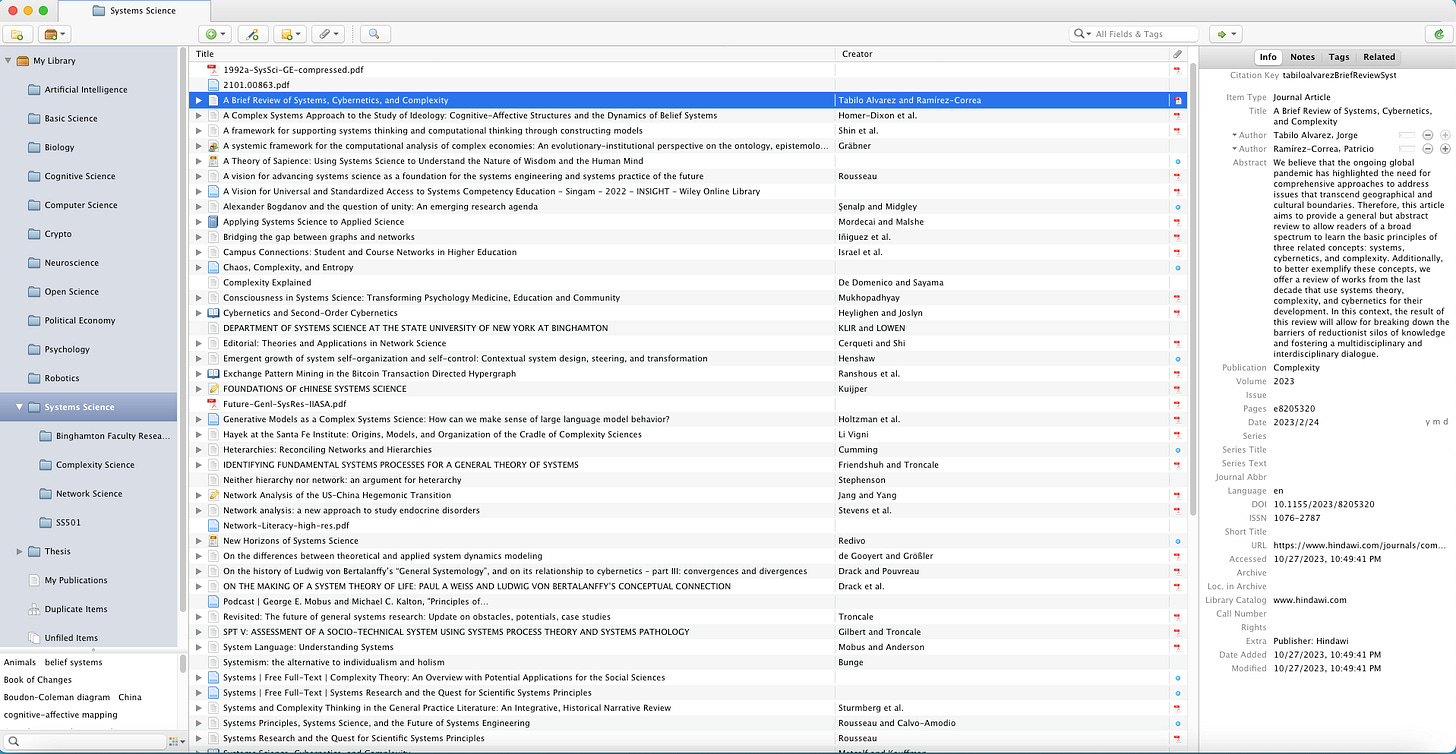Viewport: 1456px width, 754px height.
Task: Select the Info tab
Action: click(x=1268, y=57)
